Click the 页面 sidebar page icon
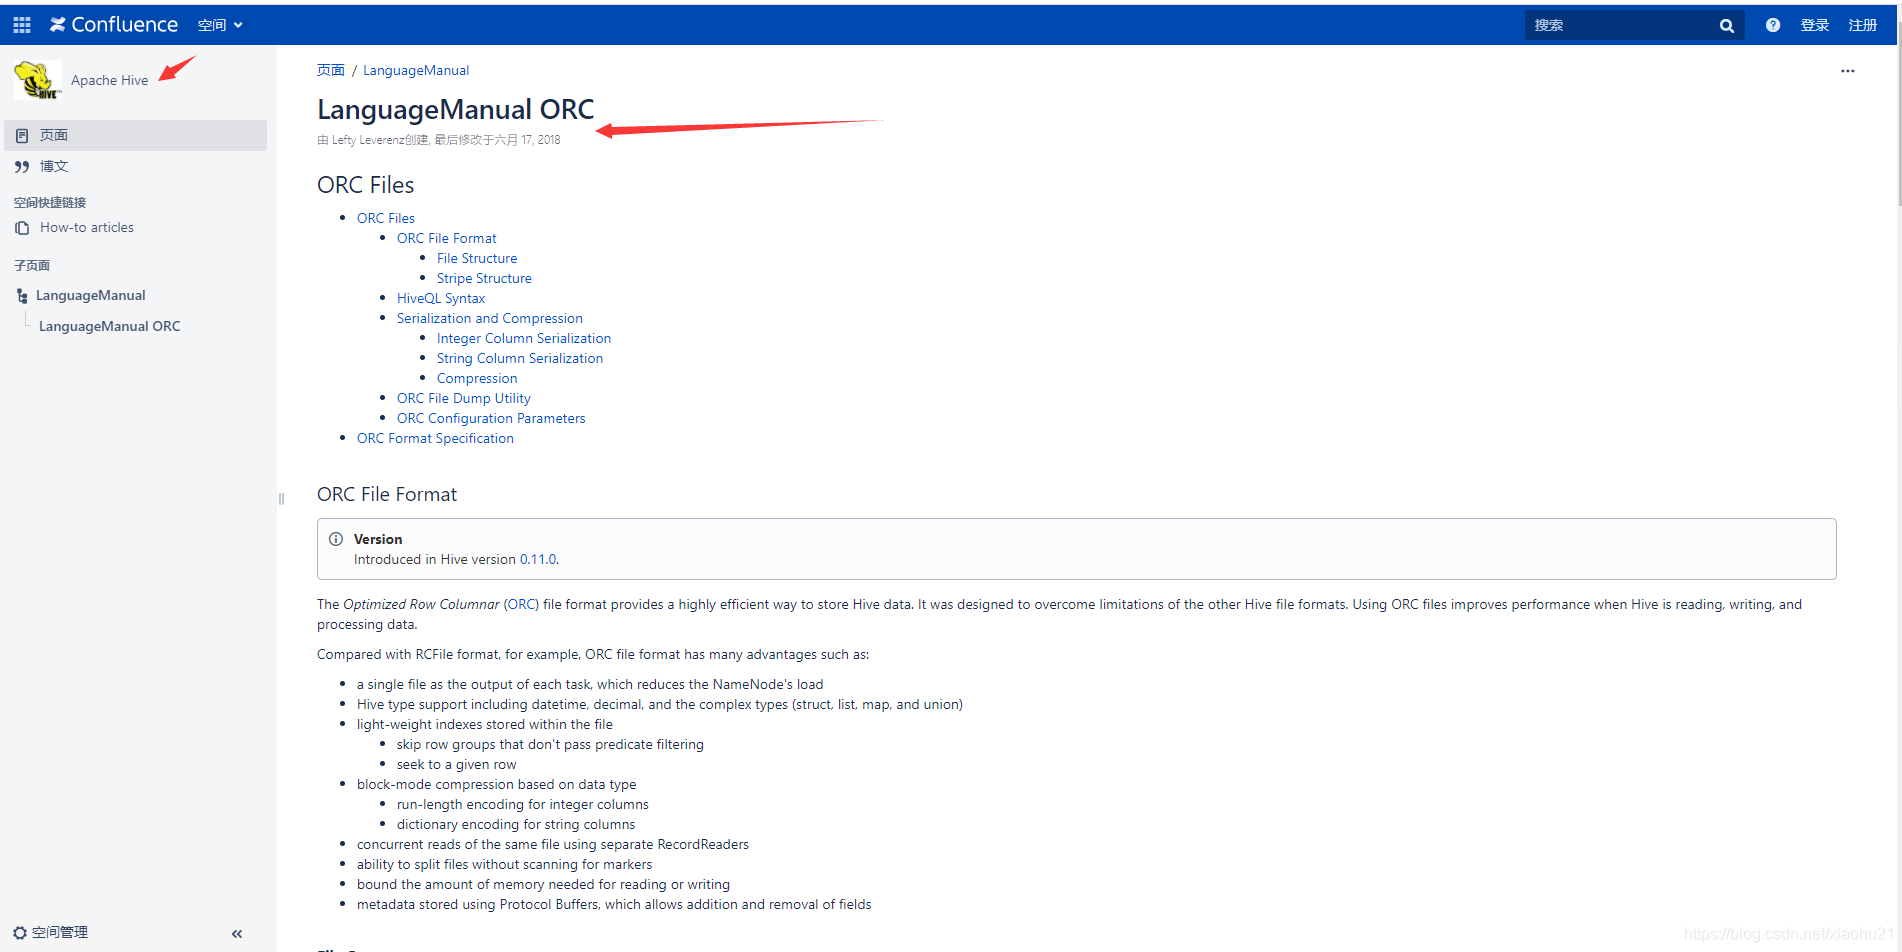Screen dimensions: 1902x952 pyautogui.click(x=22, y=136)
